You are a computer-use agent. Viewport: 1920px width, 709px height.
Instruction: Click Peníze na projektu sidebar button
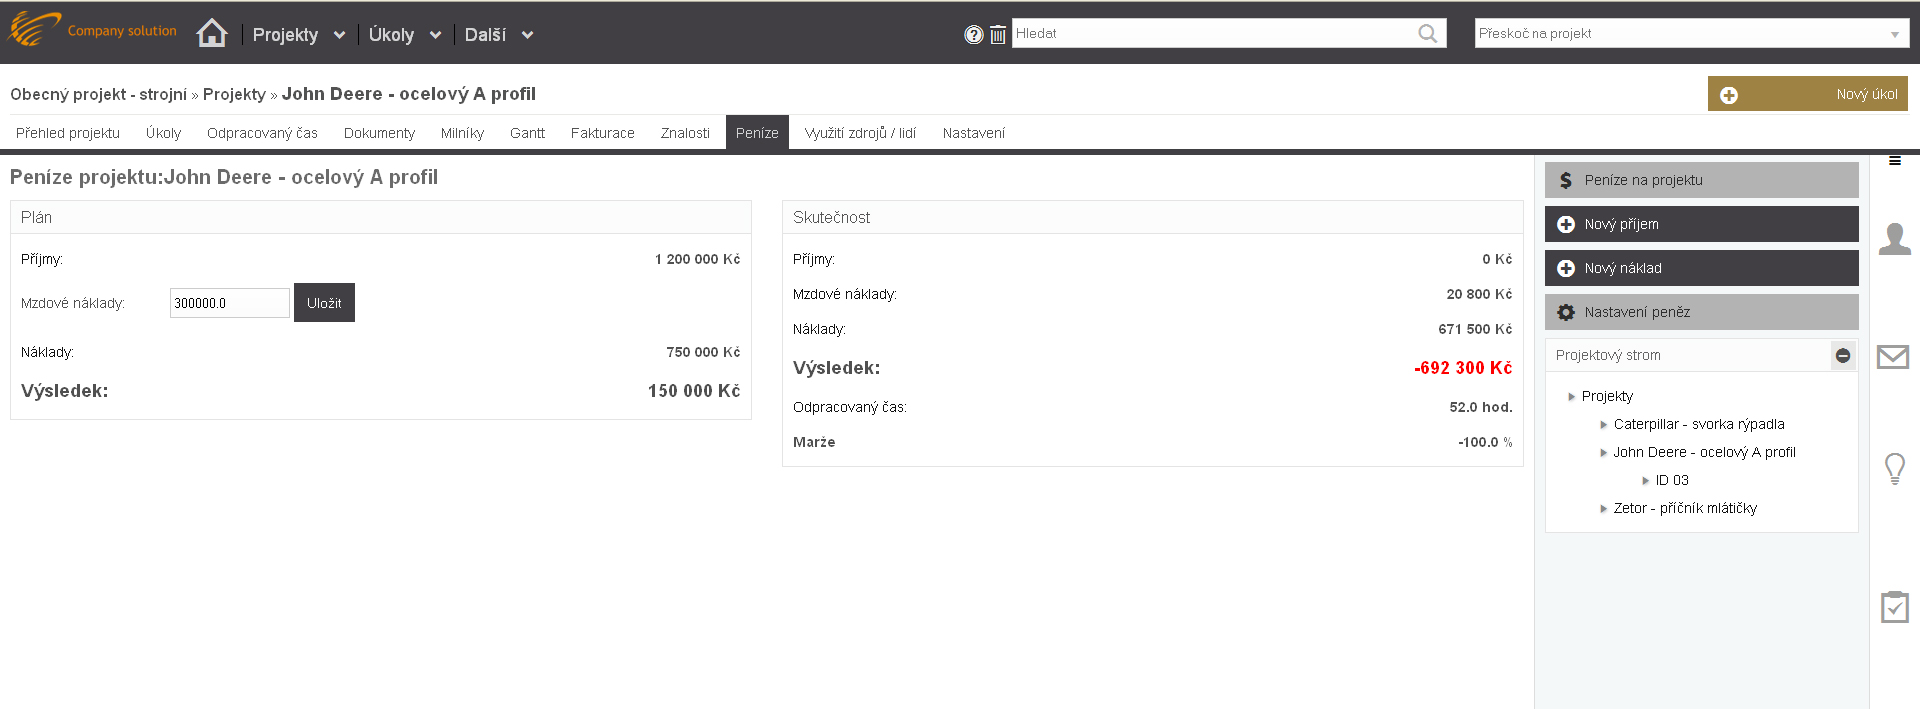point(1702,180)
